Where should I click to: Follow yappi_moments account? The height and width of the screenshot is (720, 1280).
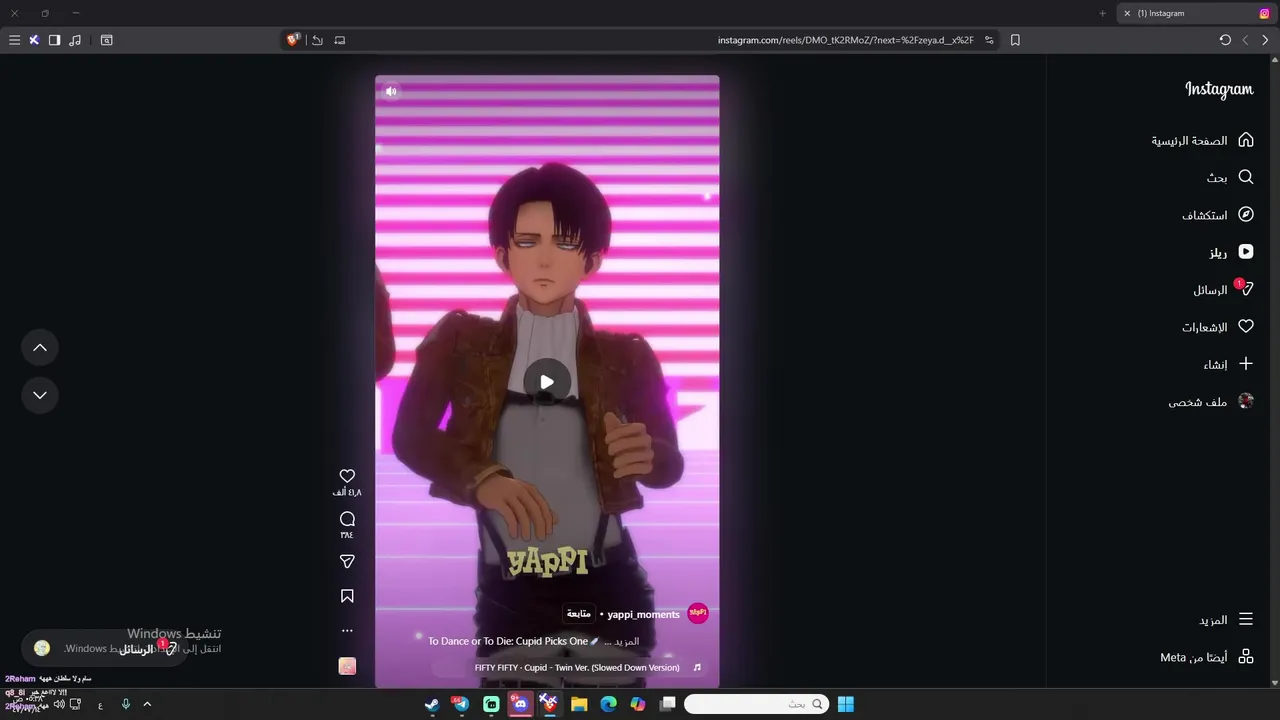point(579,614)
